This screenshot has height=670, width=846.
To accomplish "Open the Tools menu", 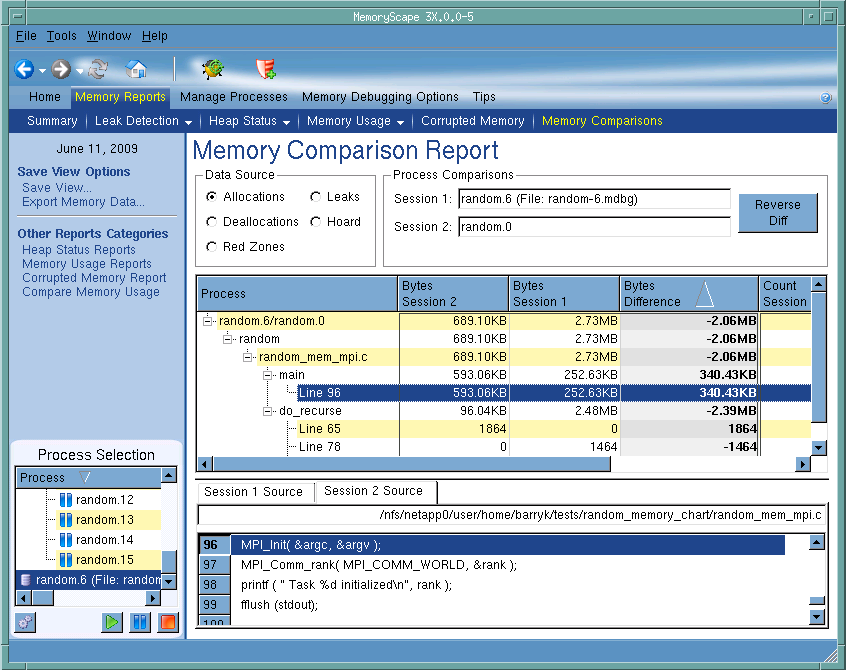I will click(x=61, y=36).
